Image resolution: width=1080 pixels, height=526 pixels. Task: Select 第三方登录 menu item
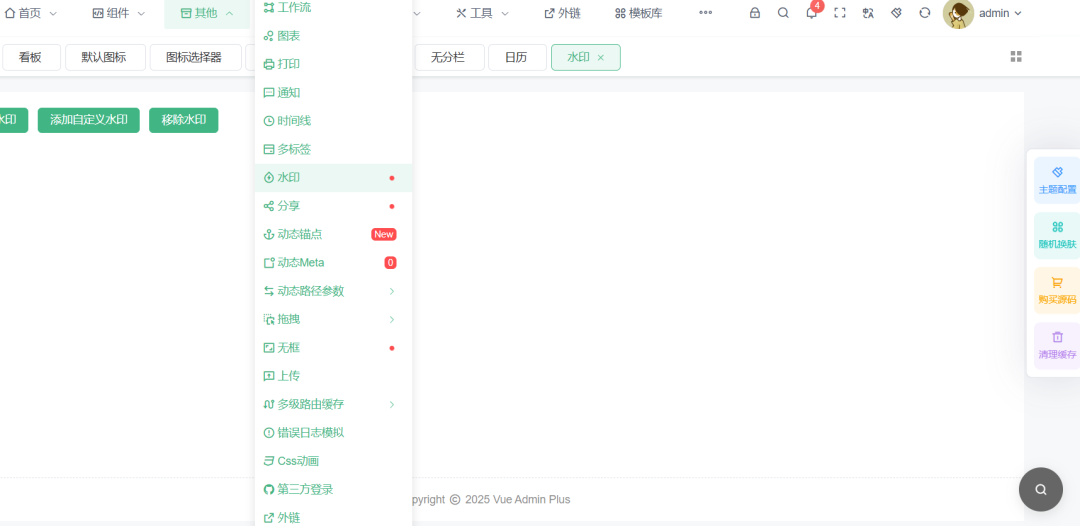click(333, 490)
